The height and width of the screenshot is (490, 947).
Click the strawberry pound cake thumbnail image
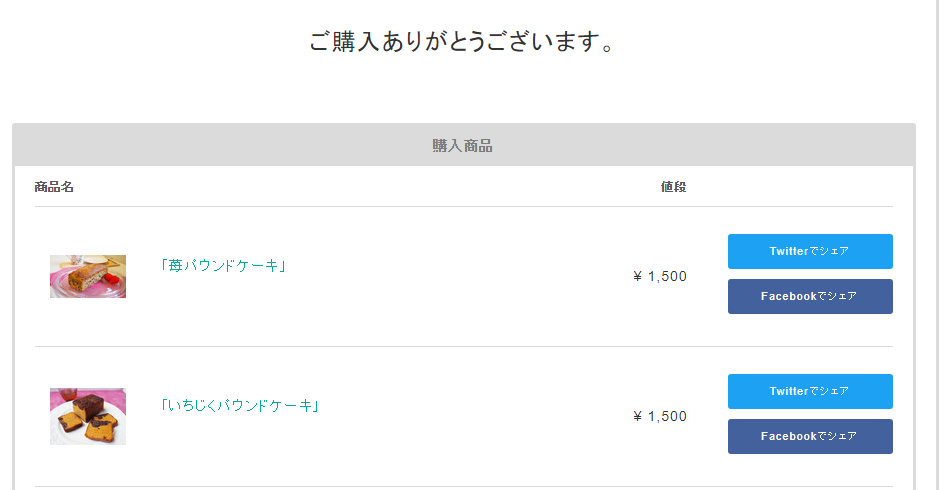(x=88, y=276)
